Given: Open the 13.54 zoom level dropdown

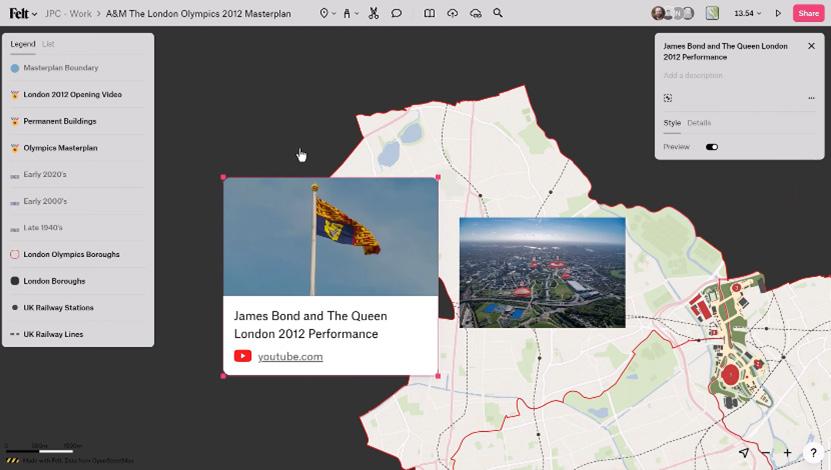Looking at the screenshot, I should coord(747,13).
